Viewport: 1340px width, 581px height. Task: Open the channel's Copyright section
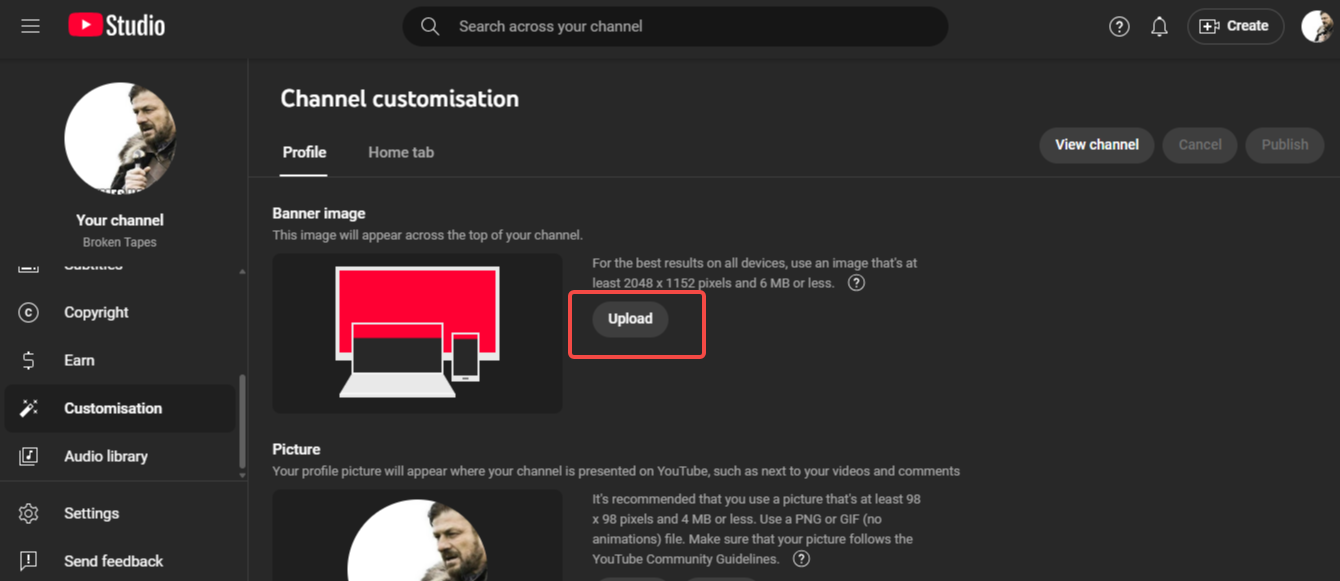coord(96,312)
